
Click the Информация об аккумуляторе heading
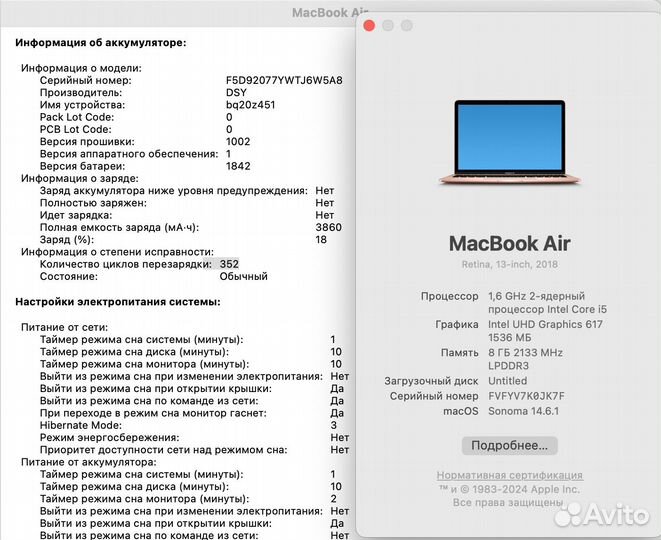click(x=101, y=43)
